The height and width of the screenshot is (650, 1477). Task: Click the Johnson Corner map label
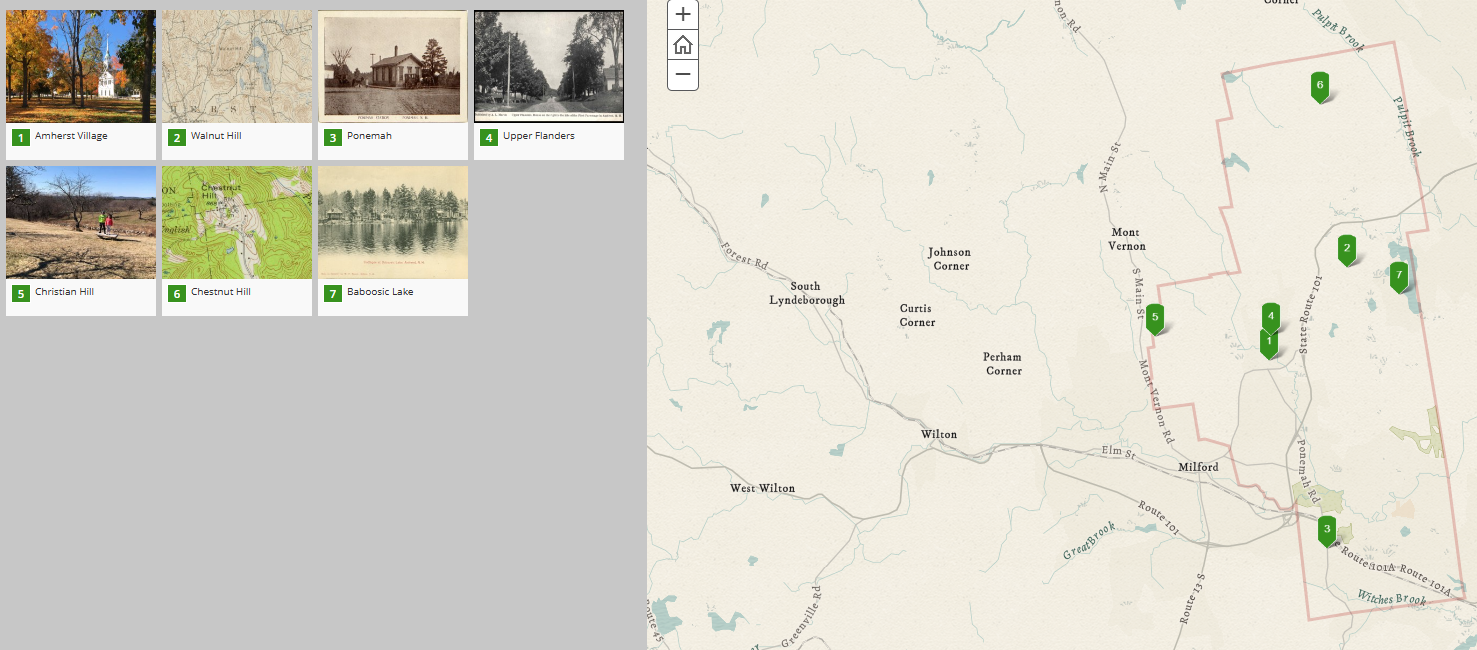[949, 259]
